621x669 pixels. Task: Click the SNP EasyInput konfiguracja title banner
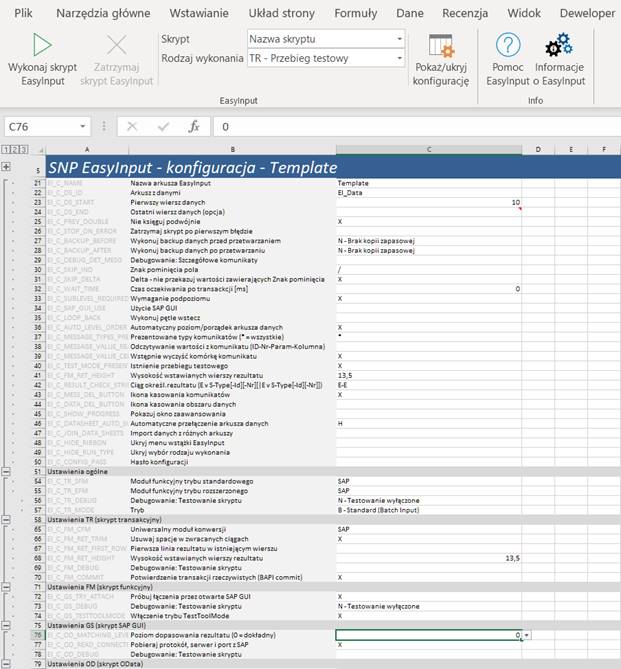[333, 167]
